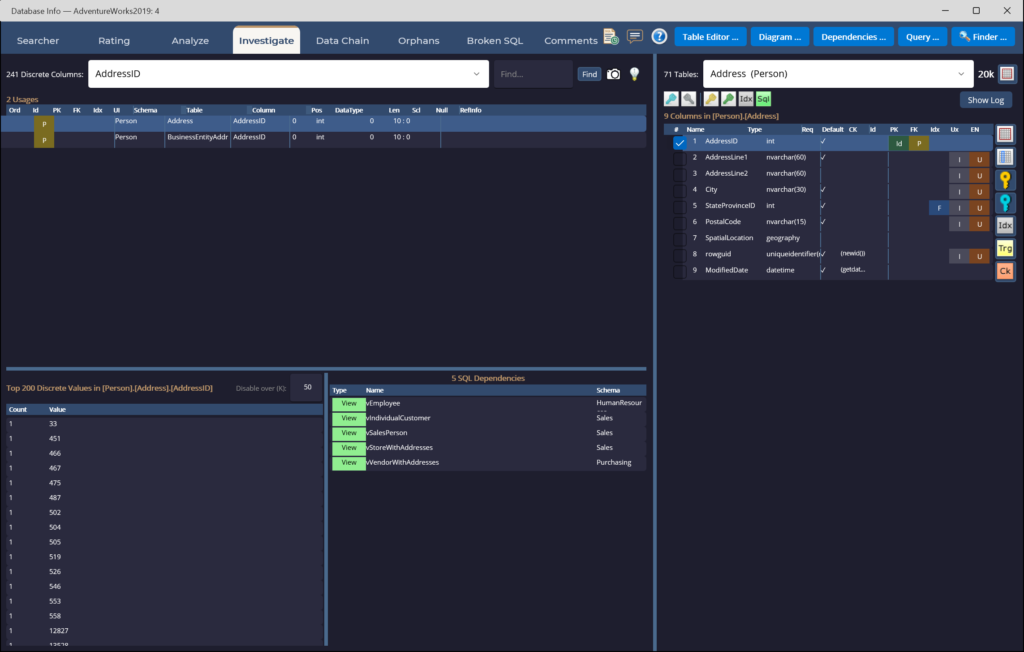Switch to the Broken SQL tab
Image resolution: width=1024 pixels, height=652 pixels.
click(494, 41)
